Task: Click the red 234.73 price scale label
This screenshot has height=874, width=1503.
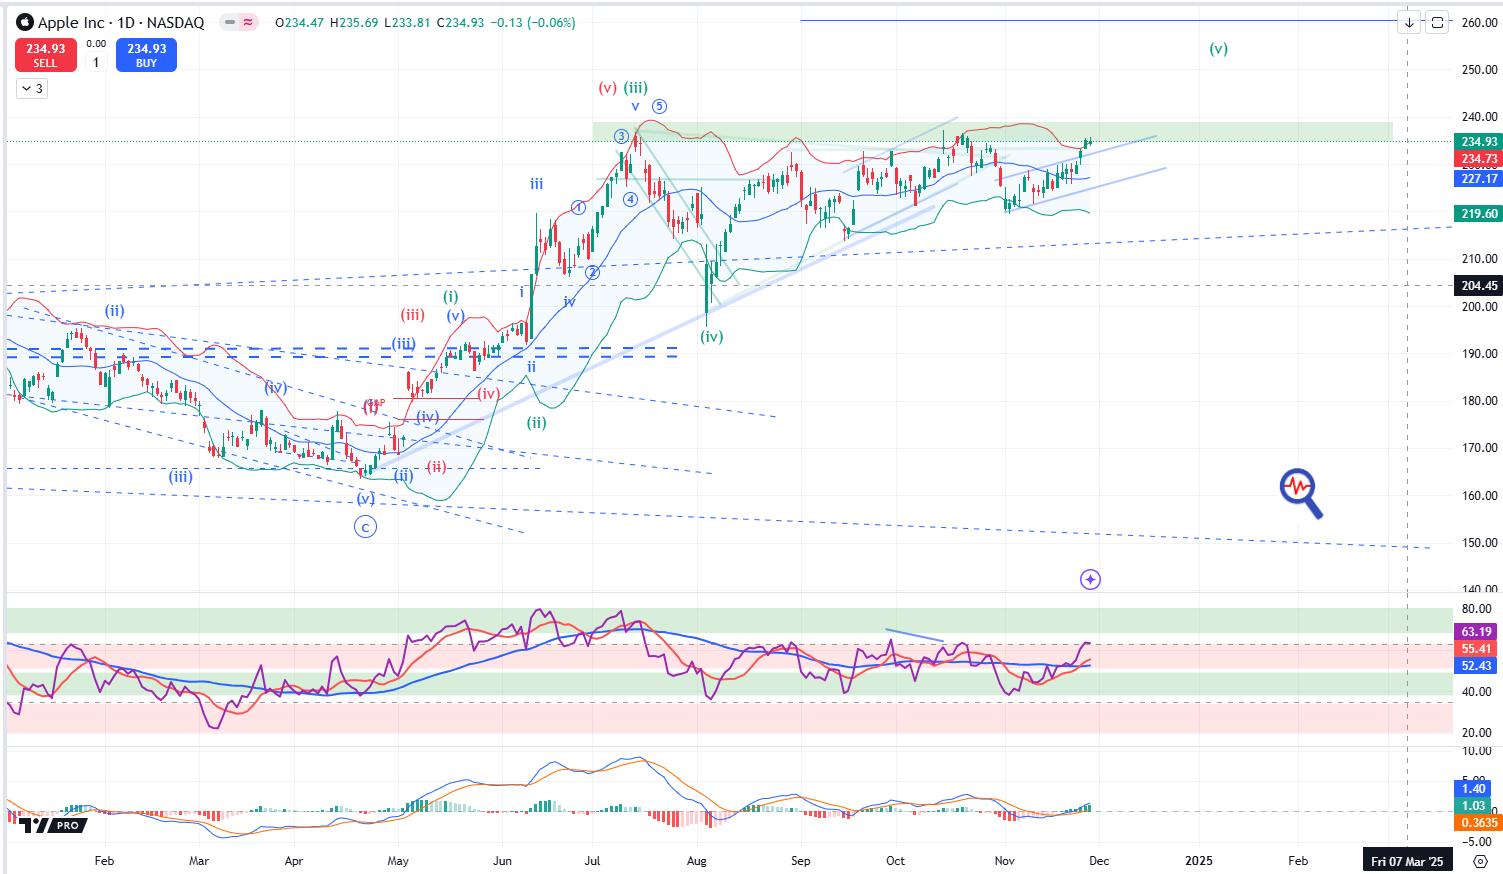Action: [1478, 159]
